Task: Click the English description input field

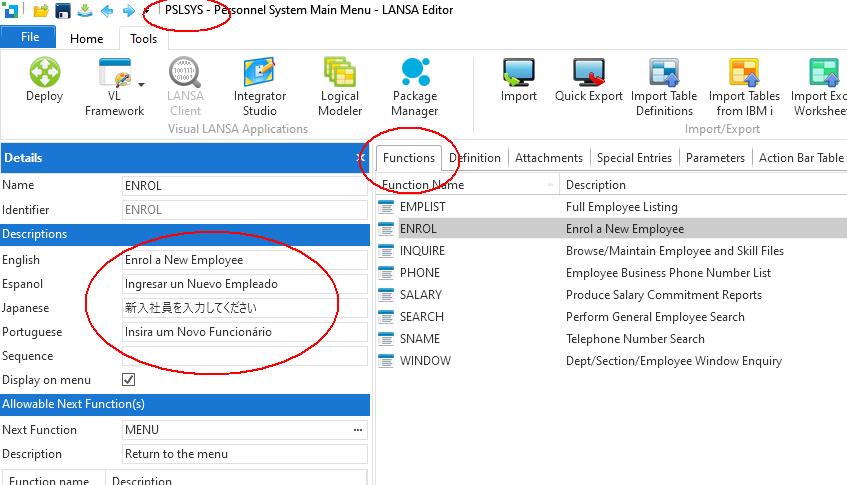Action: pyautogui.click(x=245, y=260)
